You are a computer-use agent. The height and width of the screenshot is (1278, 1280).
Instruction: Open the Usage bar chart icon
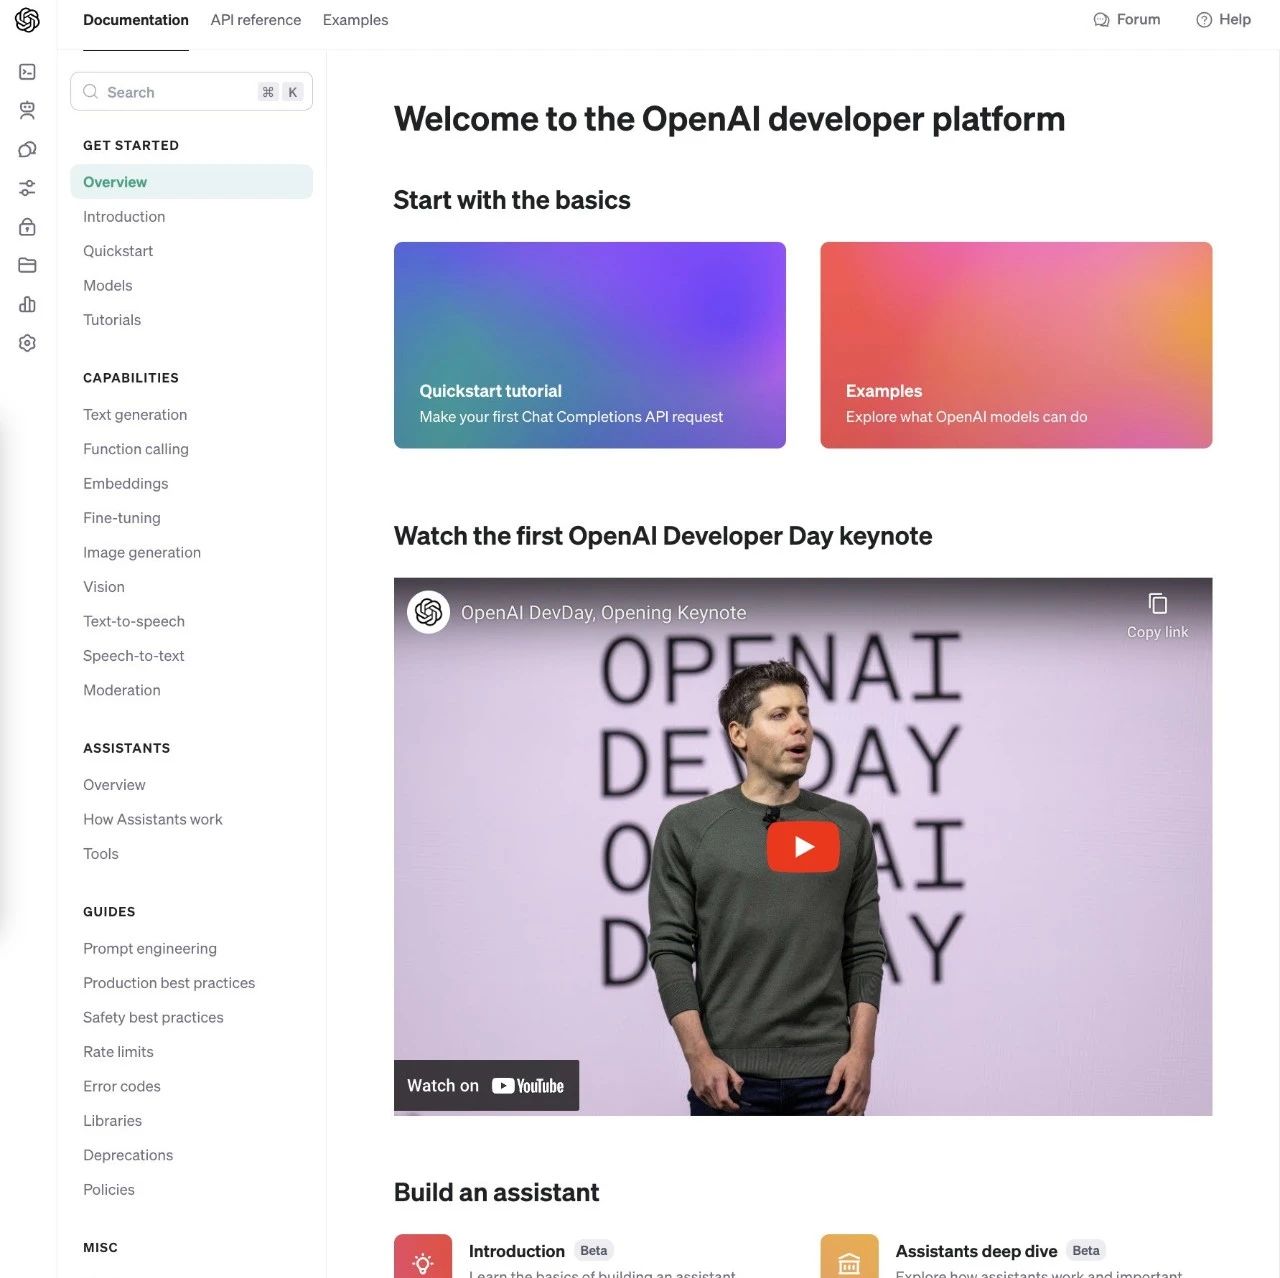[28, 304]
